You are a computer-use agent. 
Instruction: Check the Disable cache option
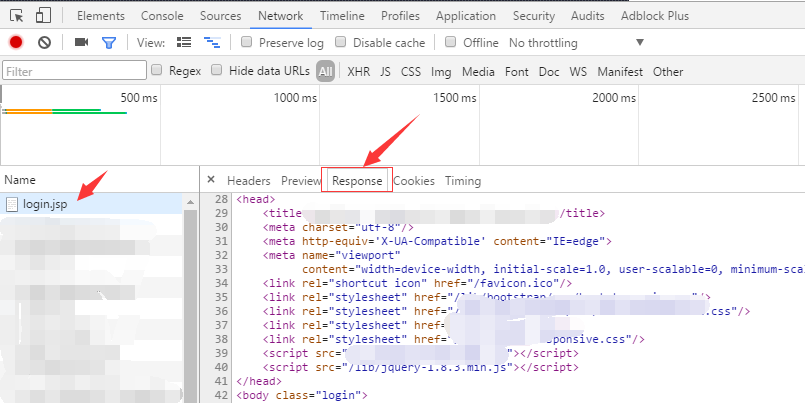click(x=340, y=42)
